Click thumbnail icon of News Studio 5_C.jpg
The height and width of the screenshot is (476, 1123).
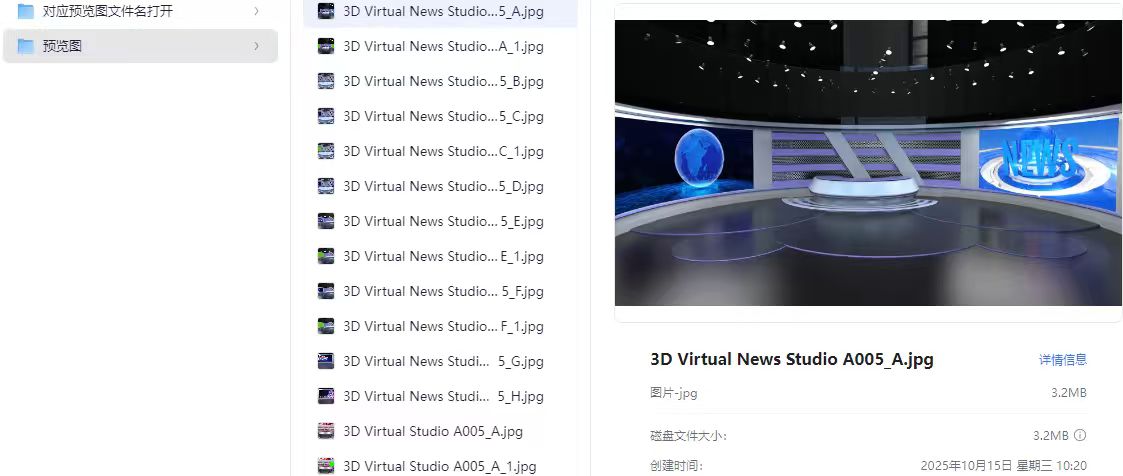click(x=326, y=116)
